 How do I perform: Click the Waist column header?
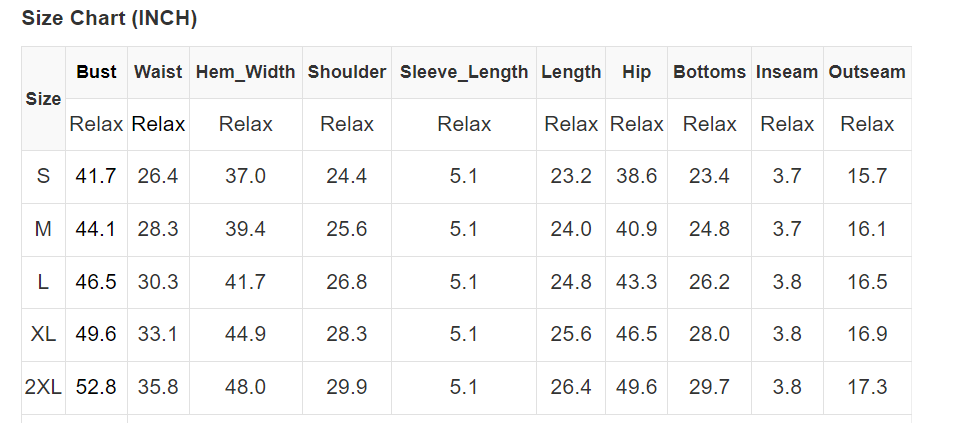click(158, 72)
